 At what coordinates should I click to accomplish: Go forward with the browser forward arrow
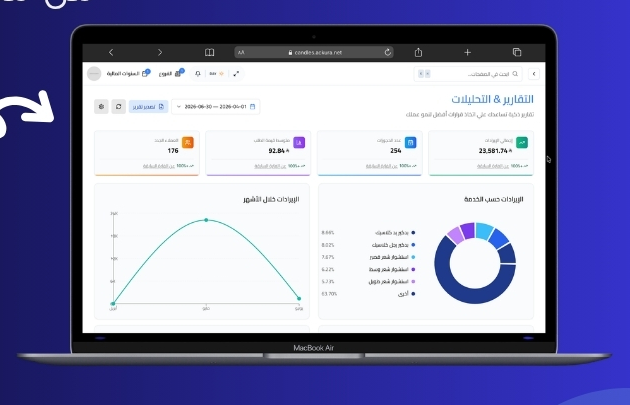point(160,52)
